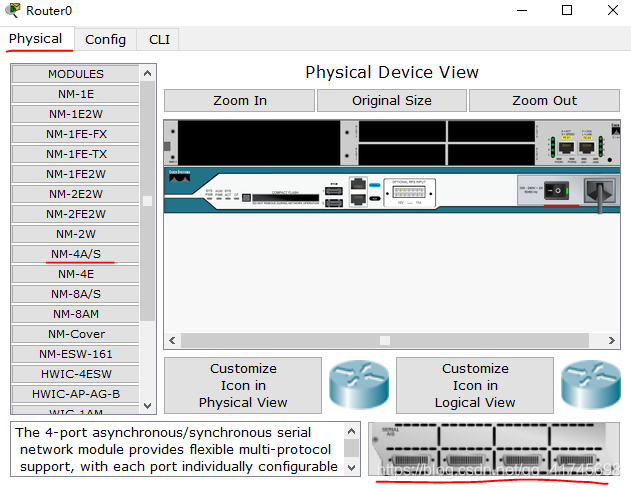Image resolution: width=631 pixels, height=489 pixels.
Task: Select the NM-8A/S module
Action: click(76, 294)
